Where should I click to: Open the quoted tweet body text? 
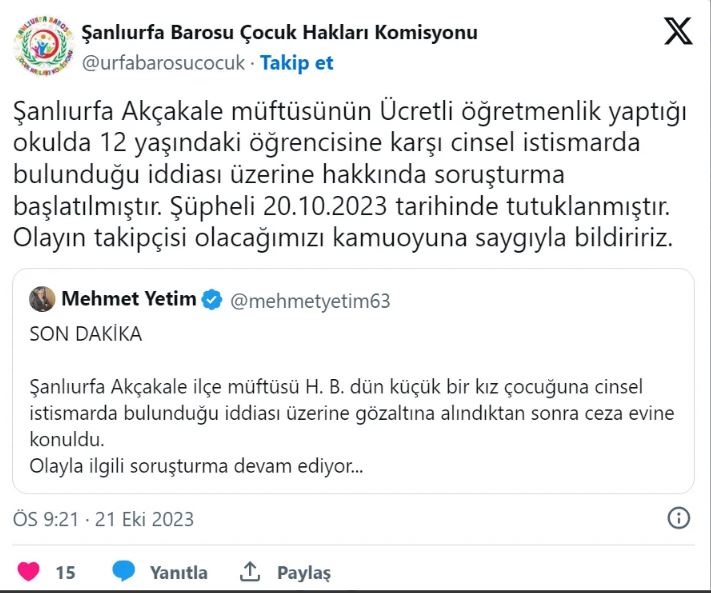350,426
